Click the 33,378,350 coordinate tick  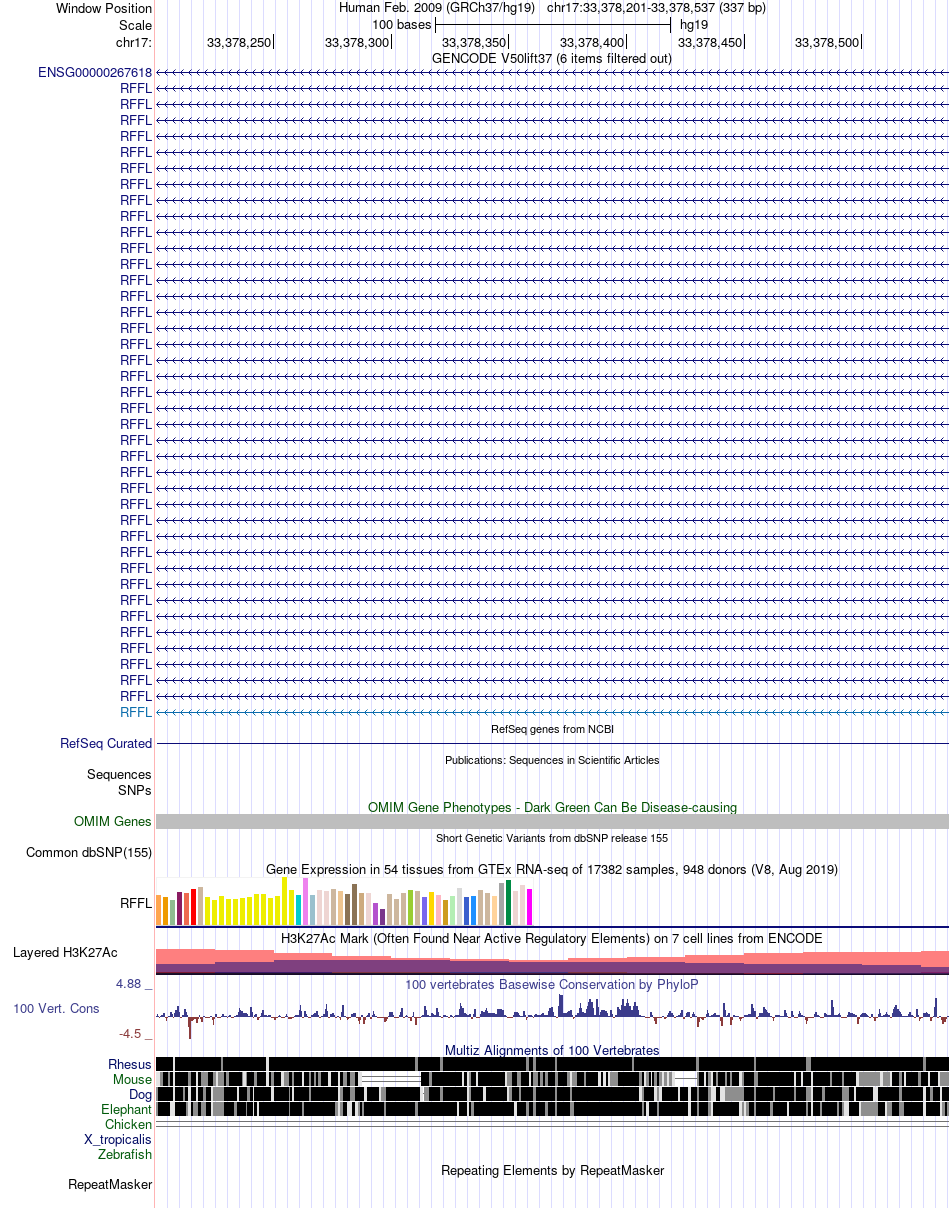point(475,42)
